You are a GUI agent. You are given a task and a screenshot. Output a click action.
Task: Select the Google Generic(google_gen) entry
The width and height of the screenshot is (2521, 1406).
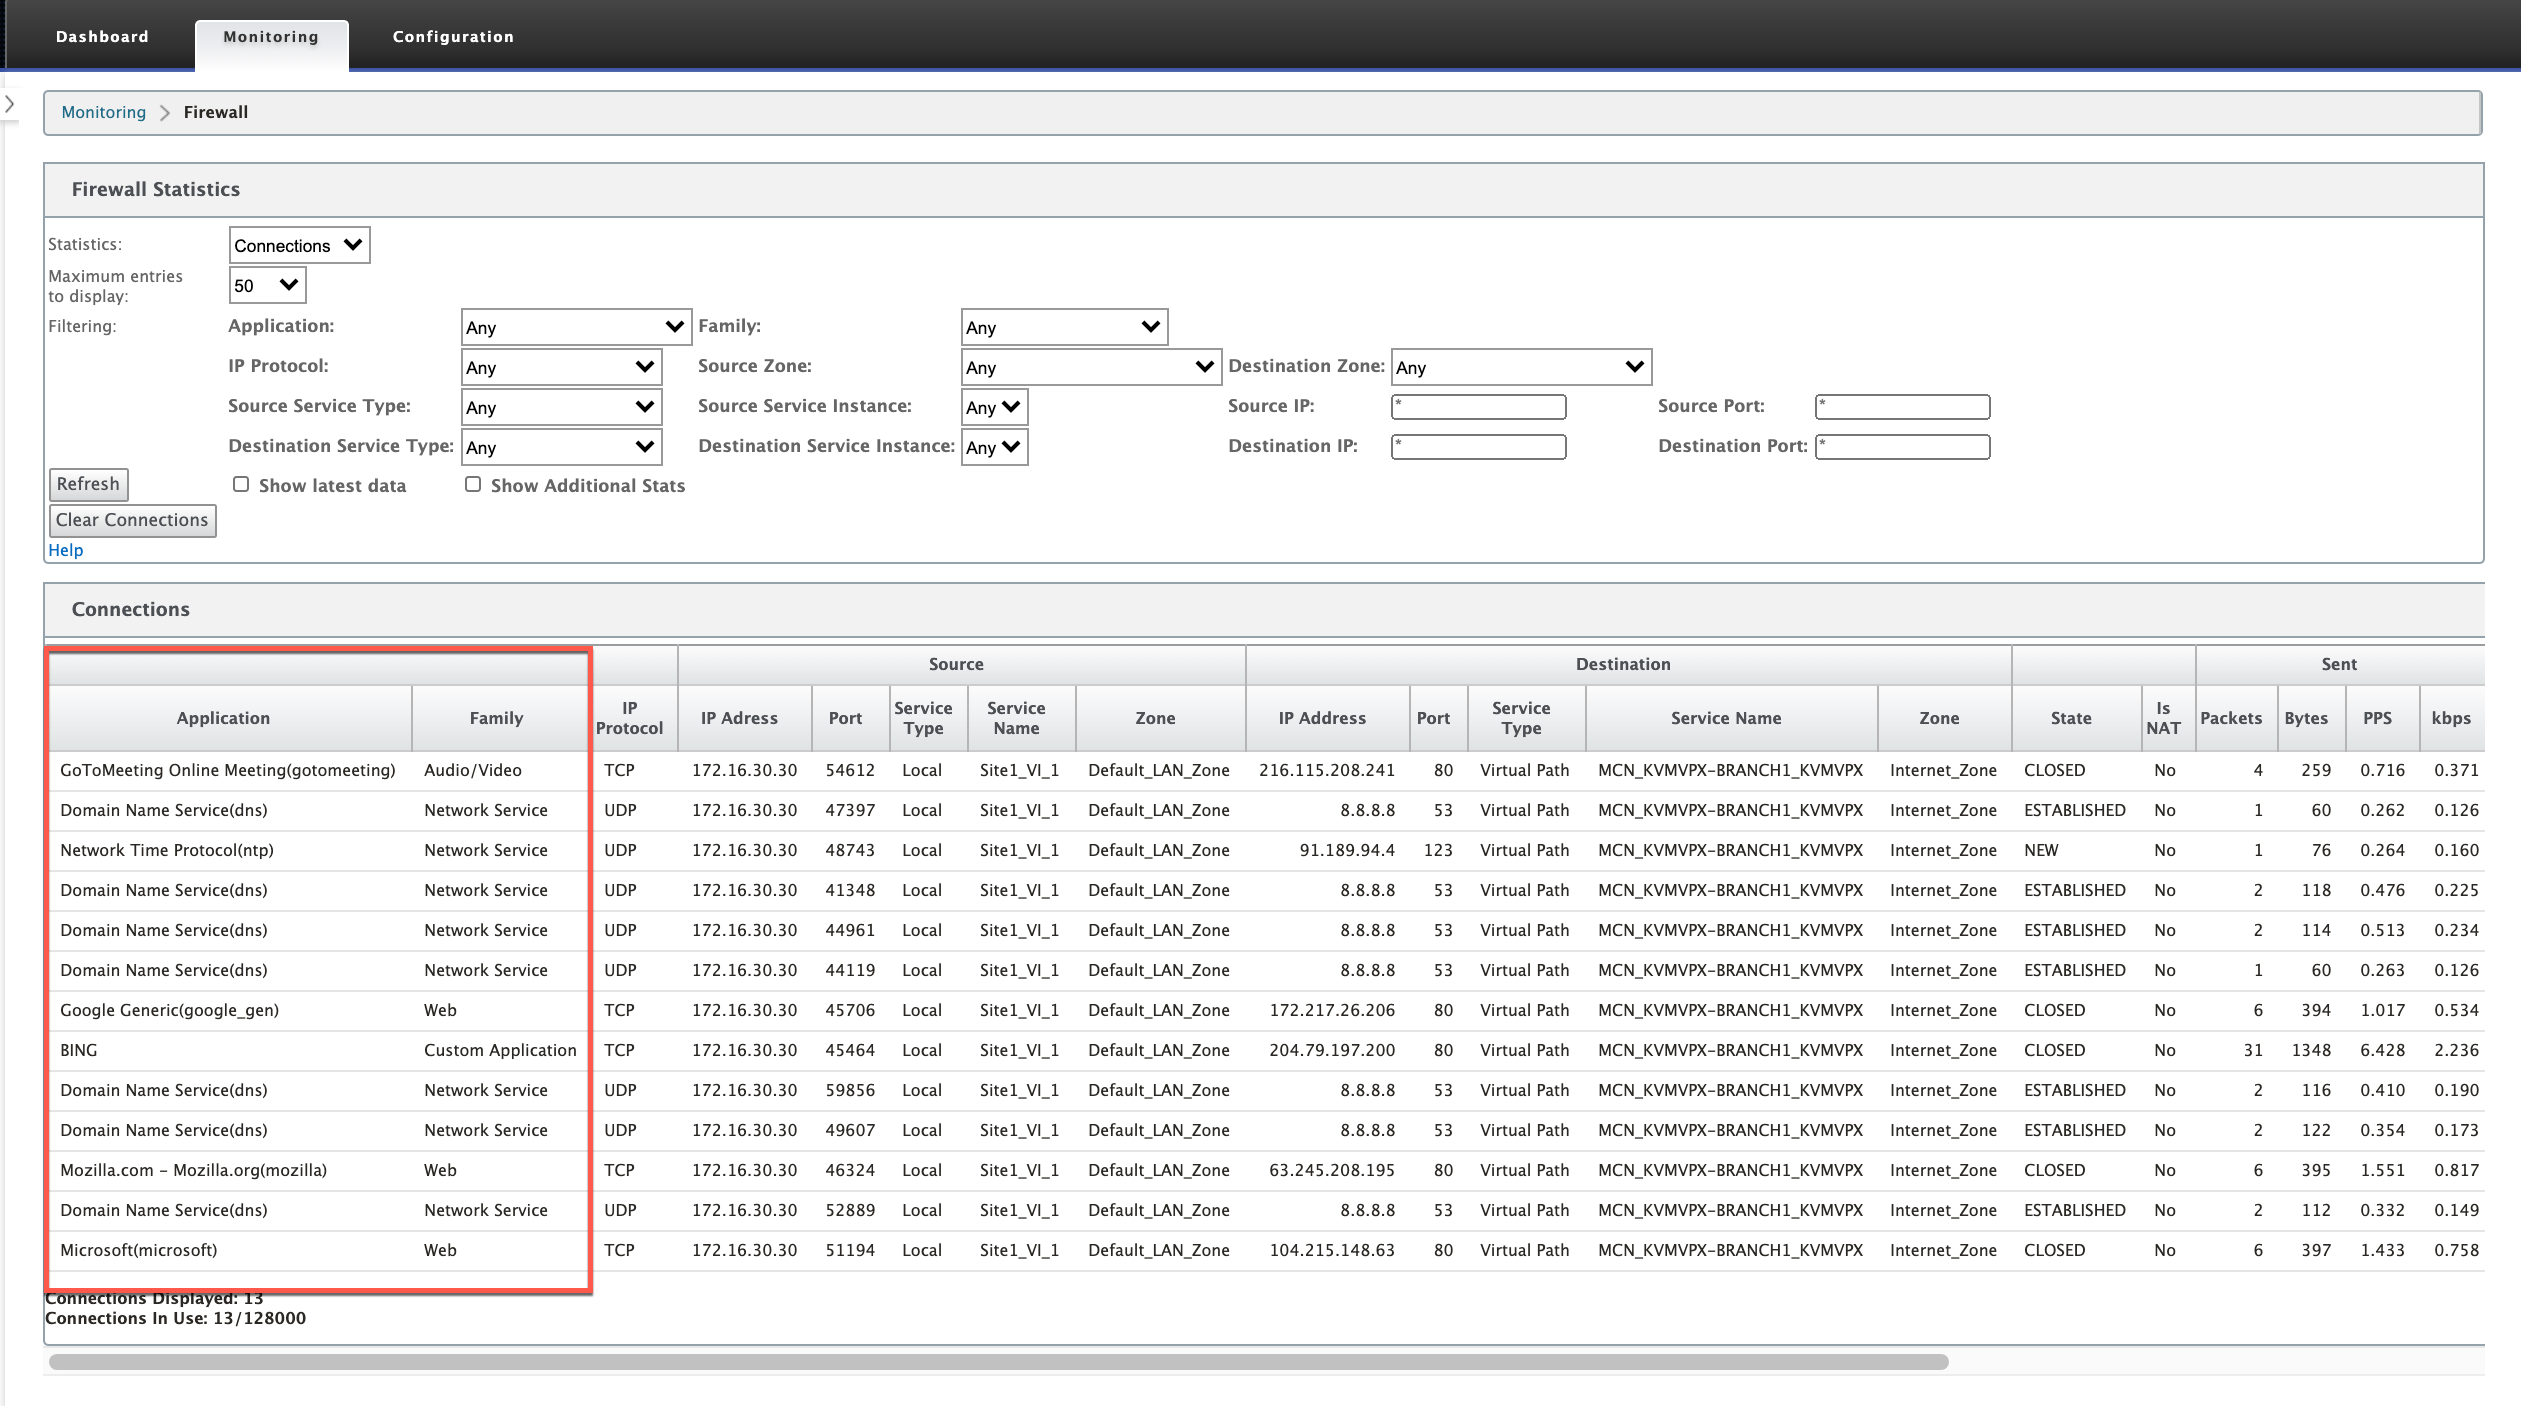coord(170,1010)
